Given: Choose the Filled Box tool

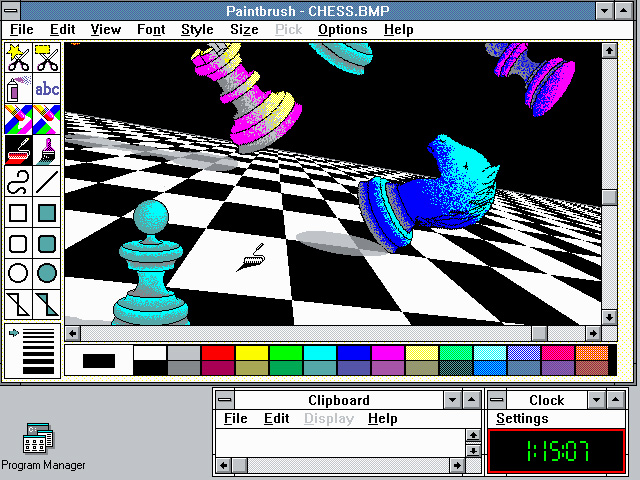Looking at the screenshot, I should coord(47,212).
